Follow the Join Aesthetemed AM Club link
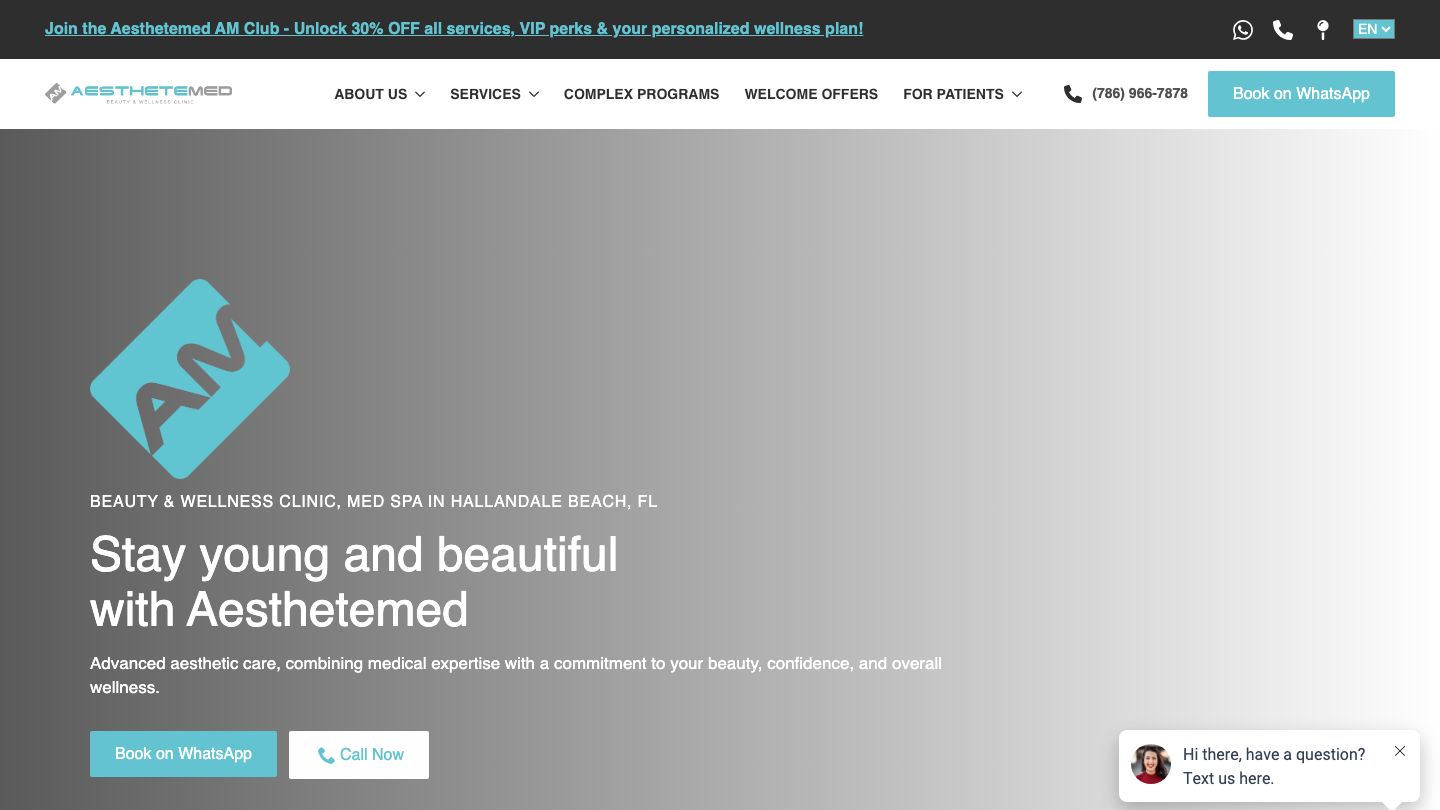 pyautogui.click(x=453, y=29)
